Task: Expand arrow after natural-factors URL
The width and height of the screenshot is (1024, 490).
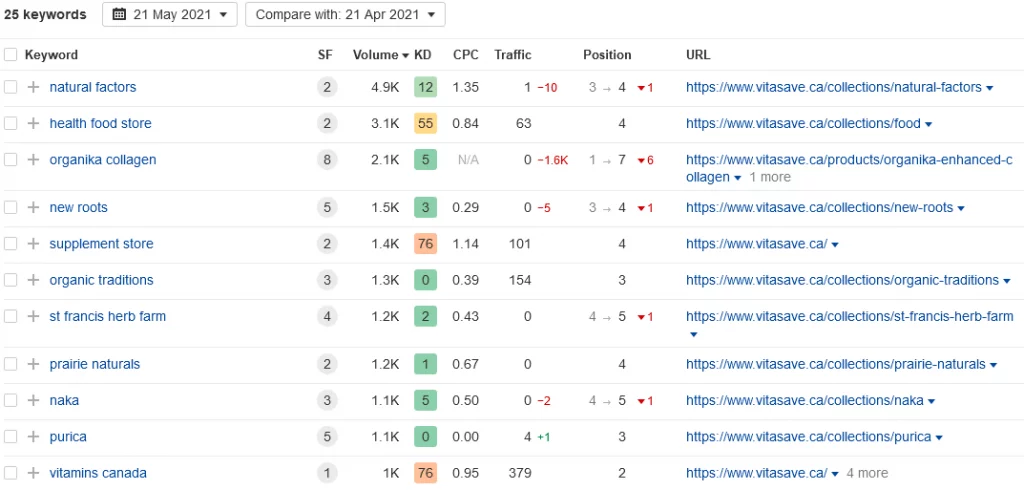Action: click(990, 88)
